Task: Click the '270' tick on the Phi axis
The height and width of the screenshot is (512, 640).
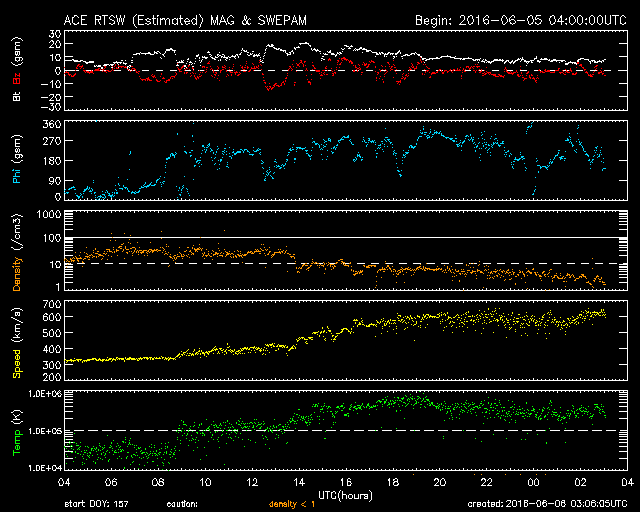Action: click(52, 141)
